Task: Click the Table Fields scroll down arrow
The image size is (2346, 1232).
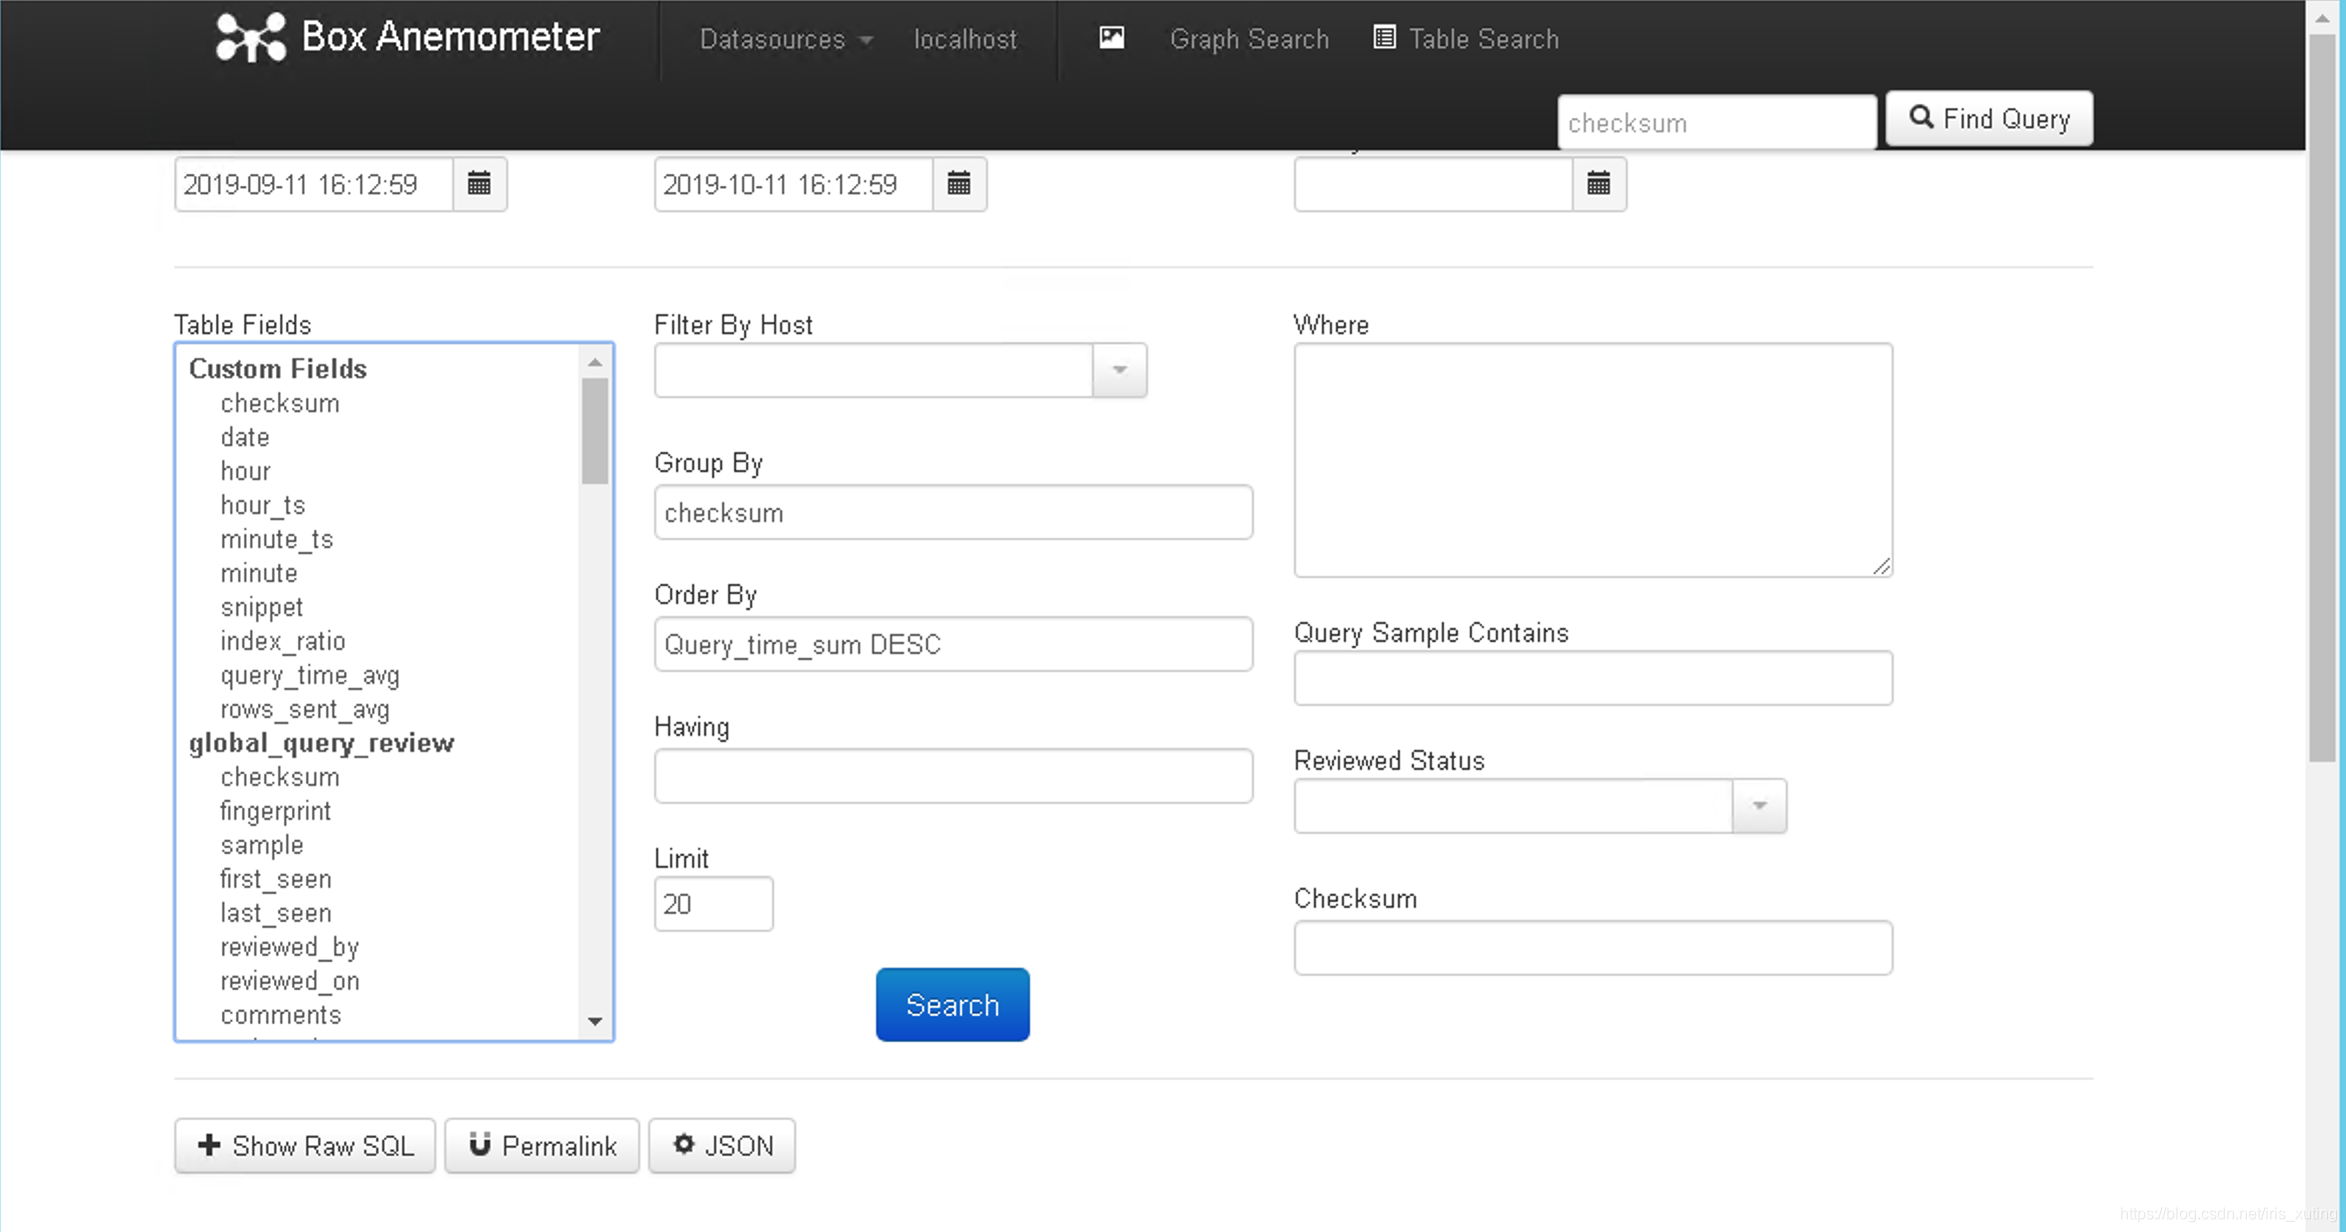Action: [x=595, y=1021]
